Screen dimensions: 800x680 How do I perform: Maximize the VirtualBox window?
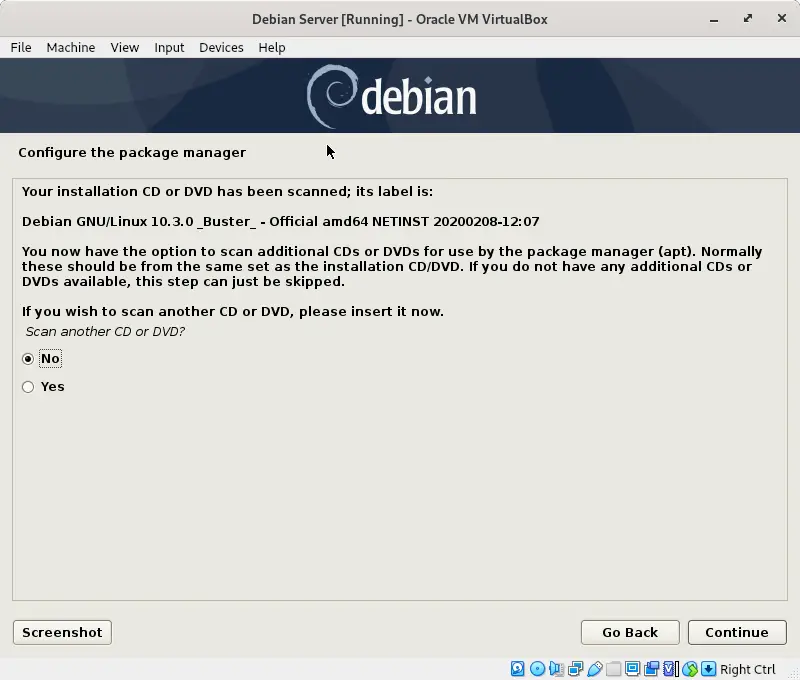[747, 19]
